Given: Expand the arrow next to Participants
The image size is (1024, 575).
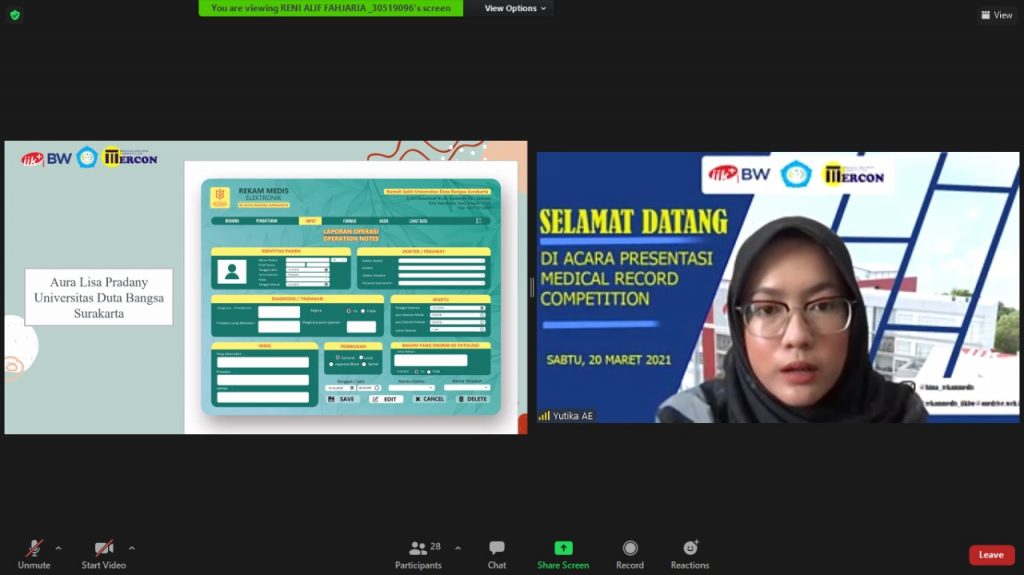Looking at the screenshot, I should pyautogui.click(x=458, y=548).
